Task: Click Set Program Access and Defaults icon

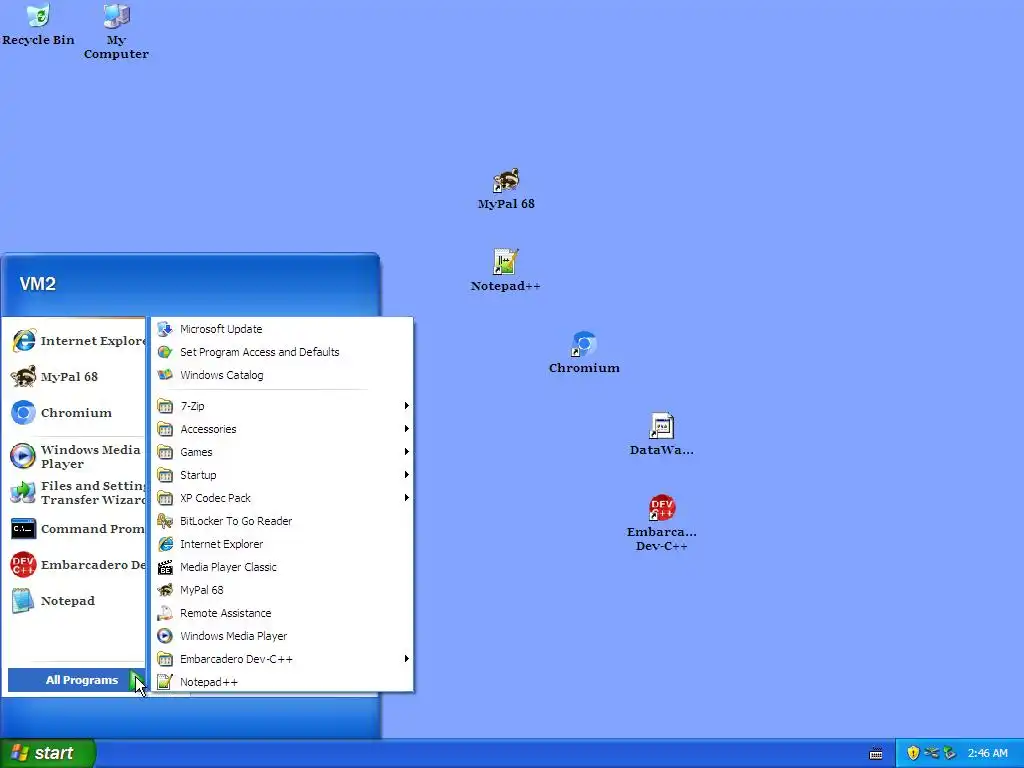Action: click(x=165, y=352)
